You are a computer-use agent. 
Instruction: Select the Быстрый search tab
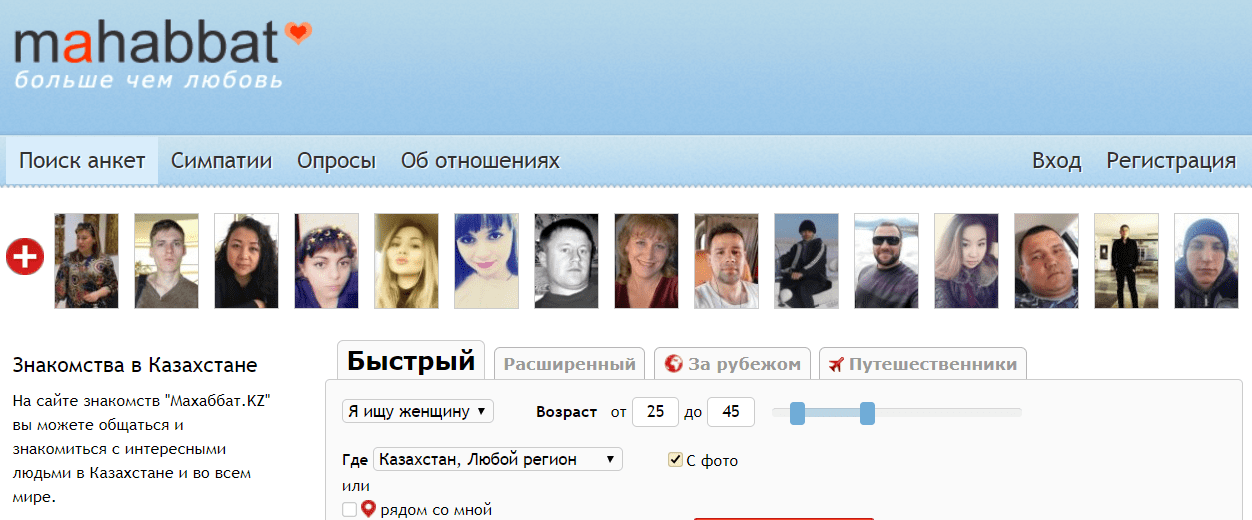[x=410, y=361]
